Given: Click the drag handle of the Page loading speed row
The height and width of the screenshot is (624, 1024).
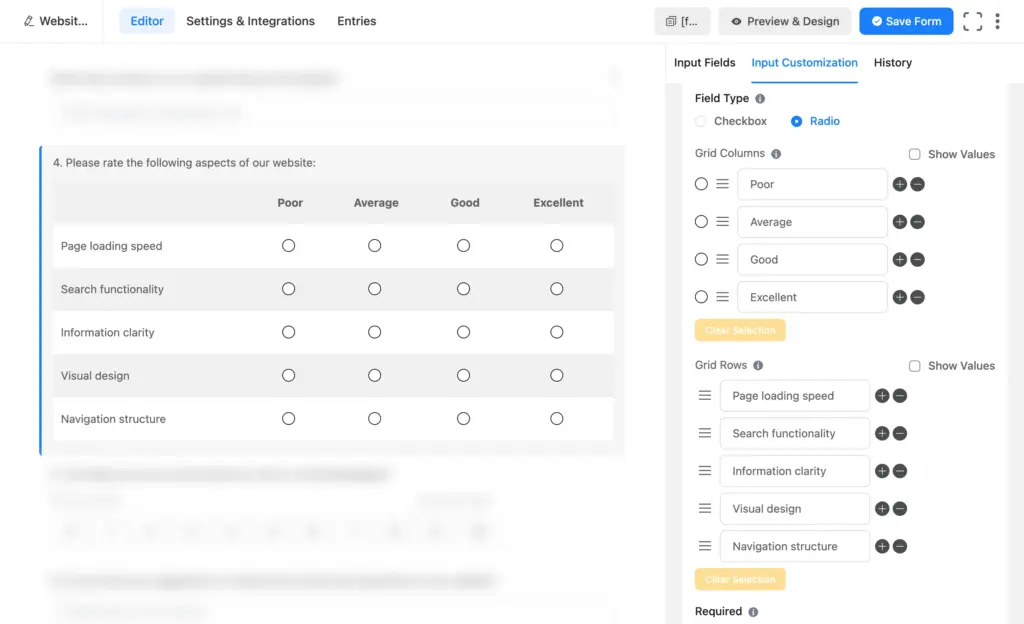Looking at the screenshot, I should point(705,396).
